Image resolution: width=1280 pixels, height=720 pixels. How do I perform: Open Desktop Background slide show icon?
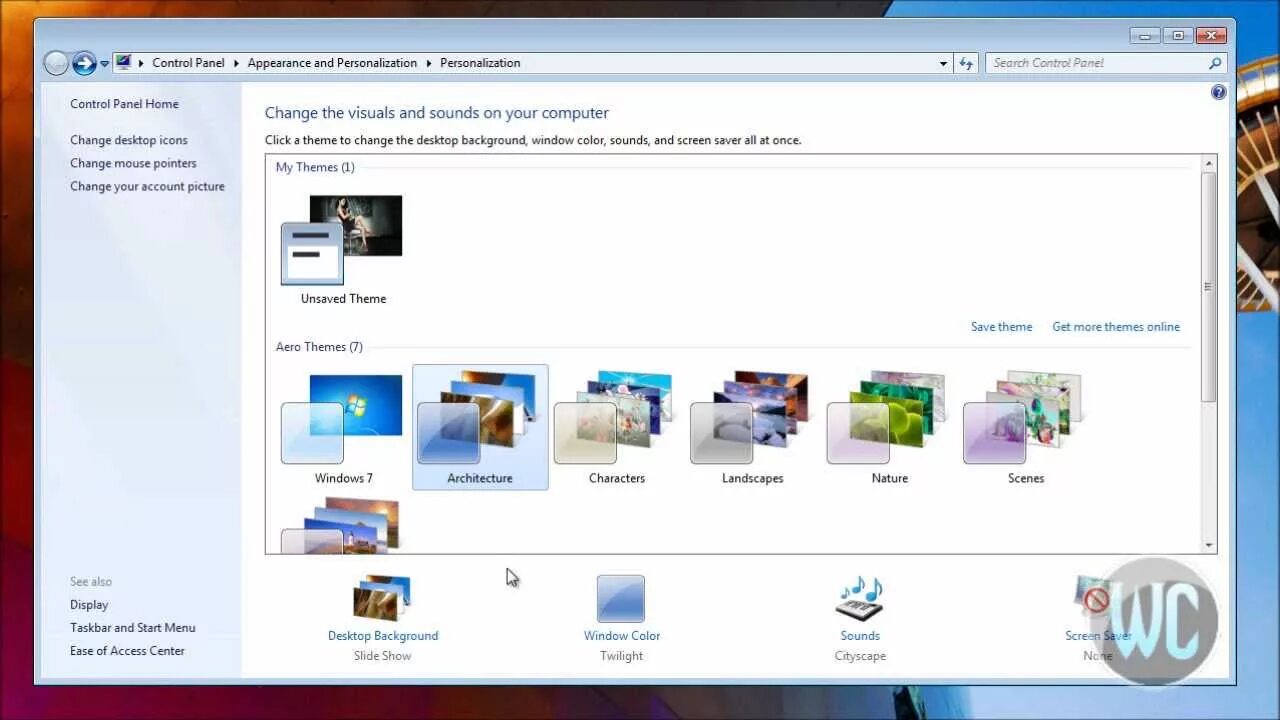pos(382,598)
